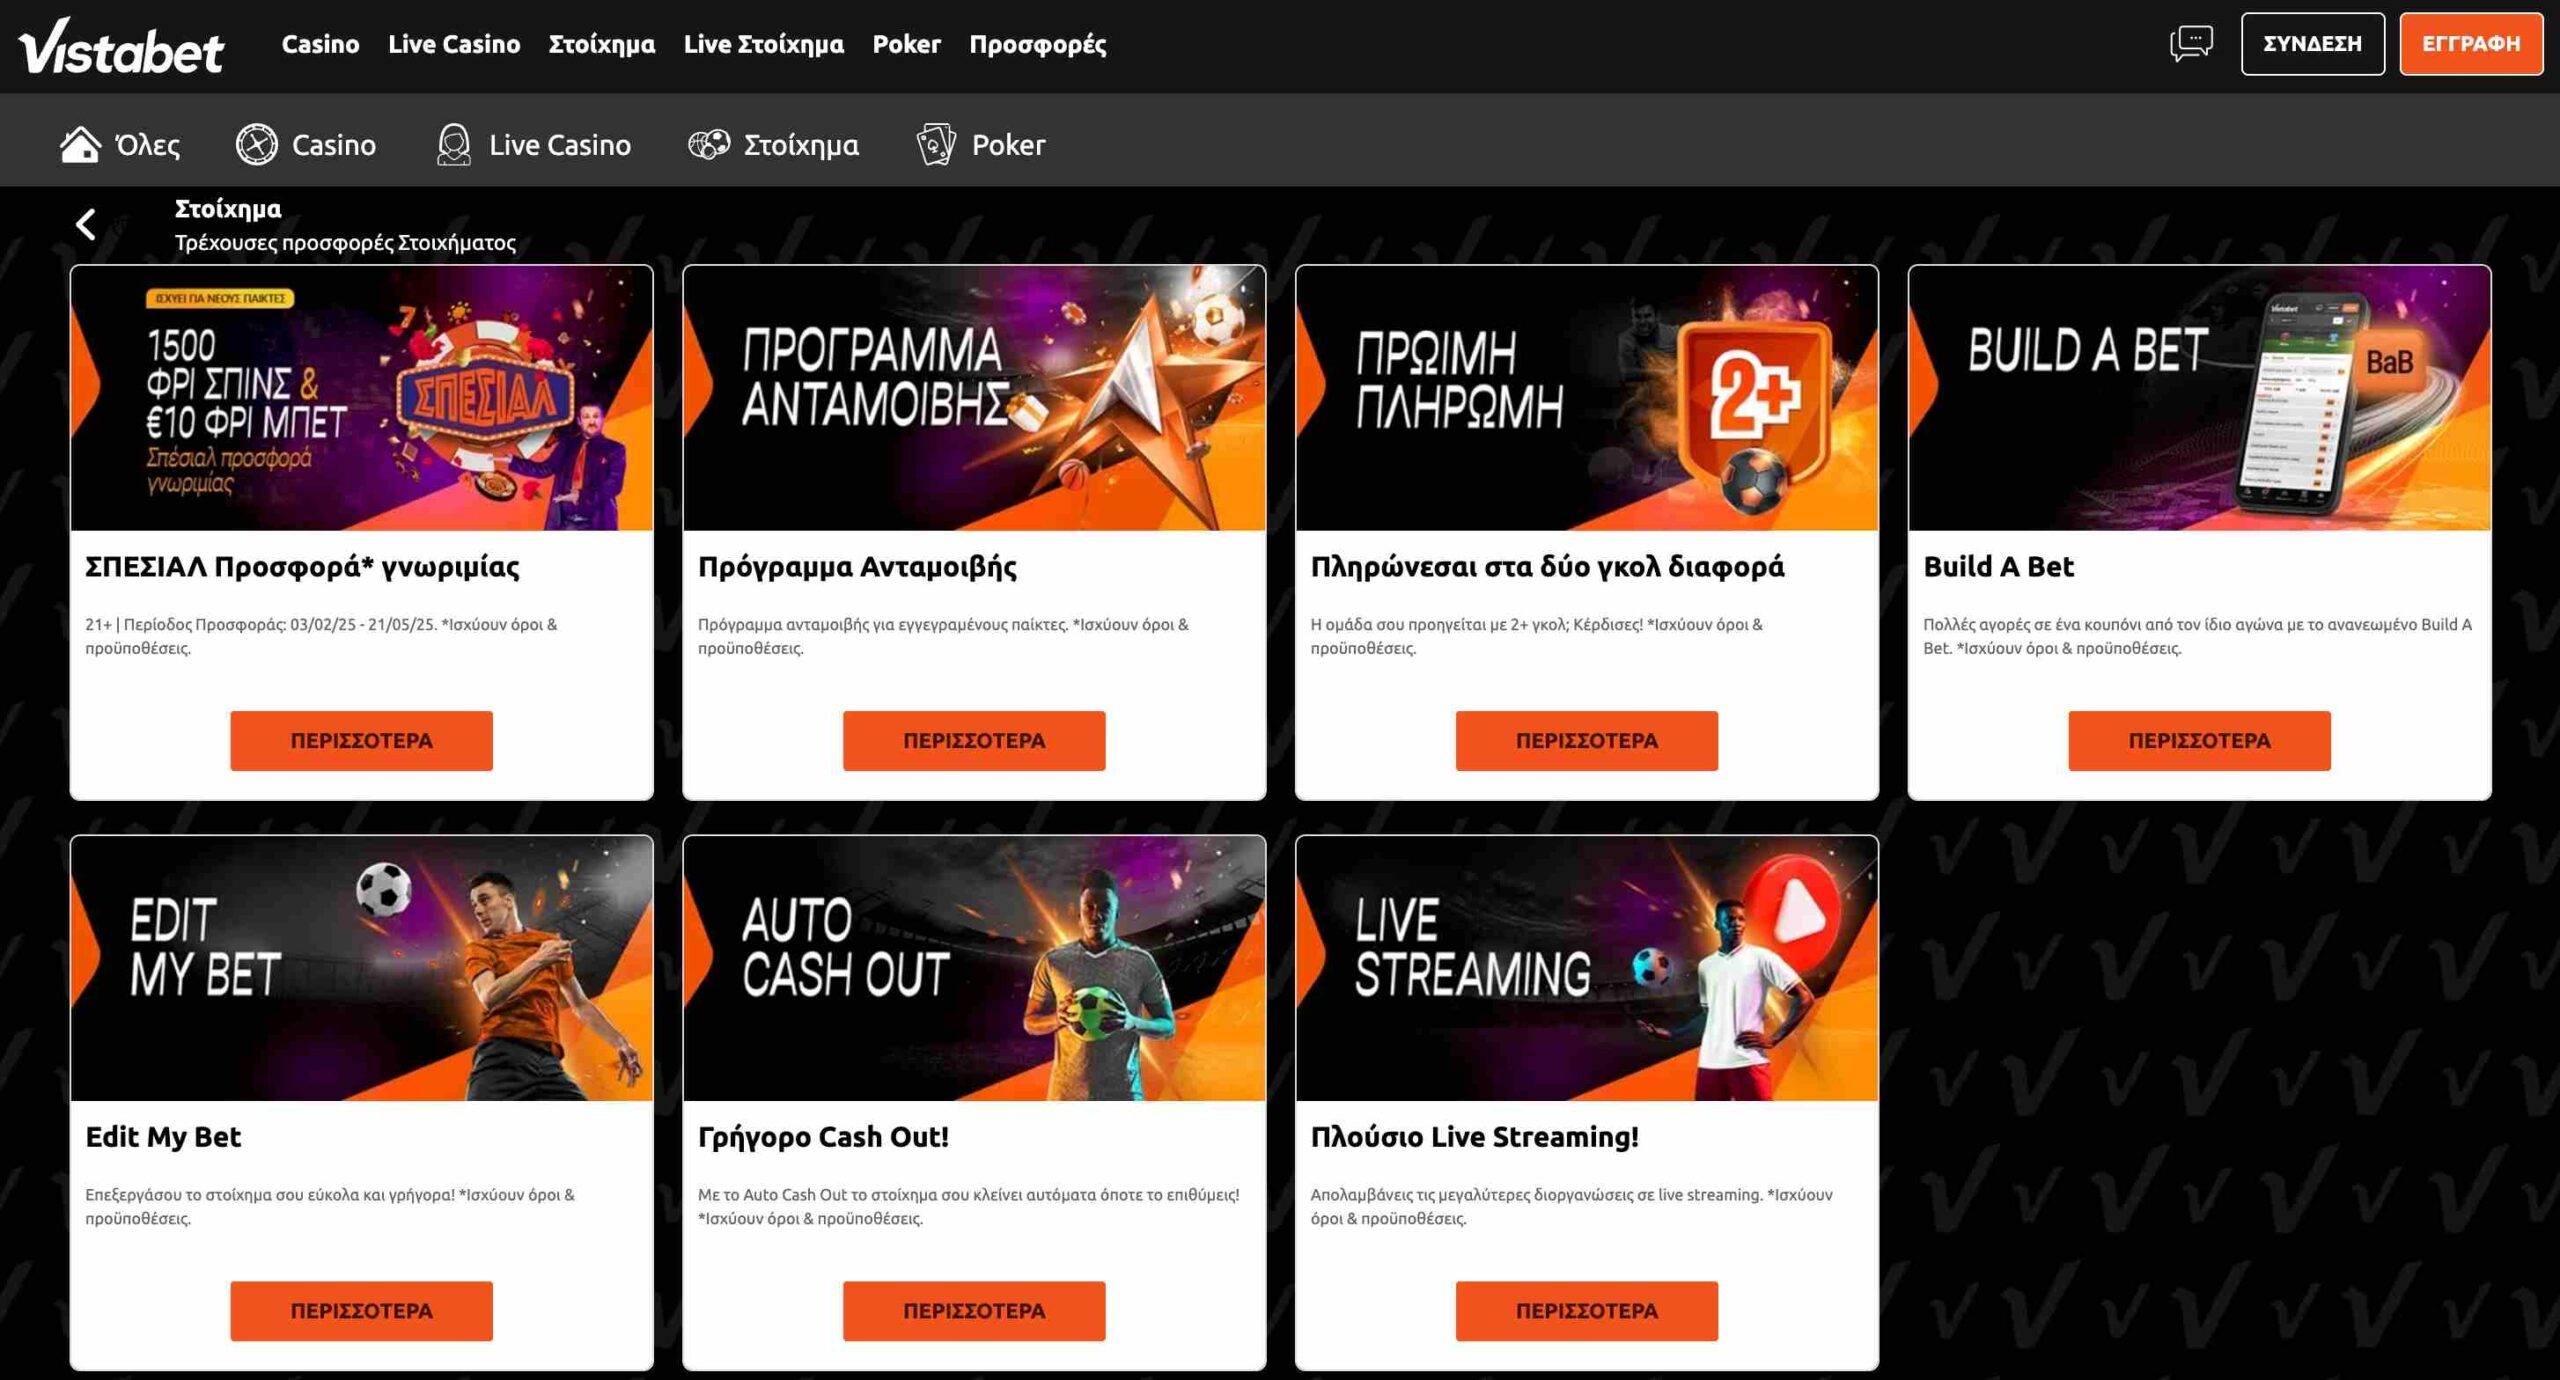Screen dimensions: 2560x1380
Task: Open Casino in top navigation
Action: (x=320, y=44)
